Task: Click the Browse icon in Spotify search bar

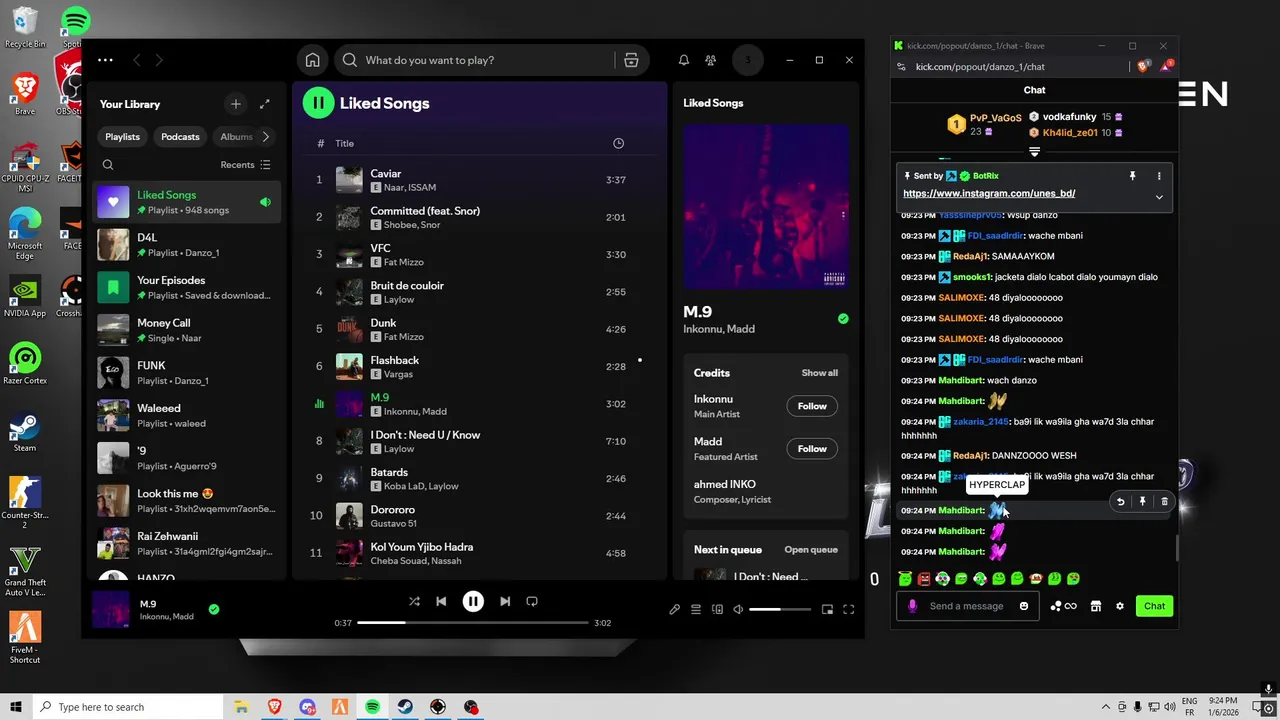Action: (x=631, y=60)
